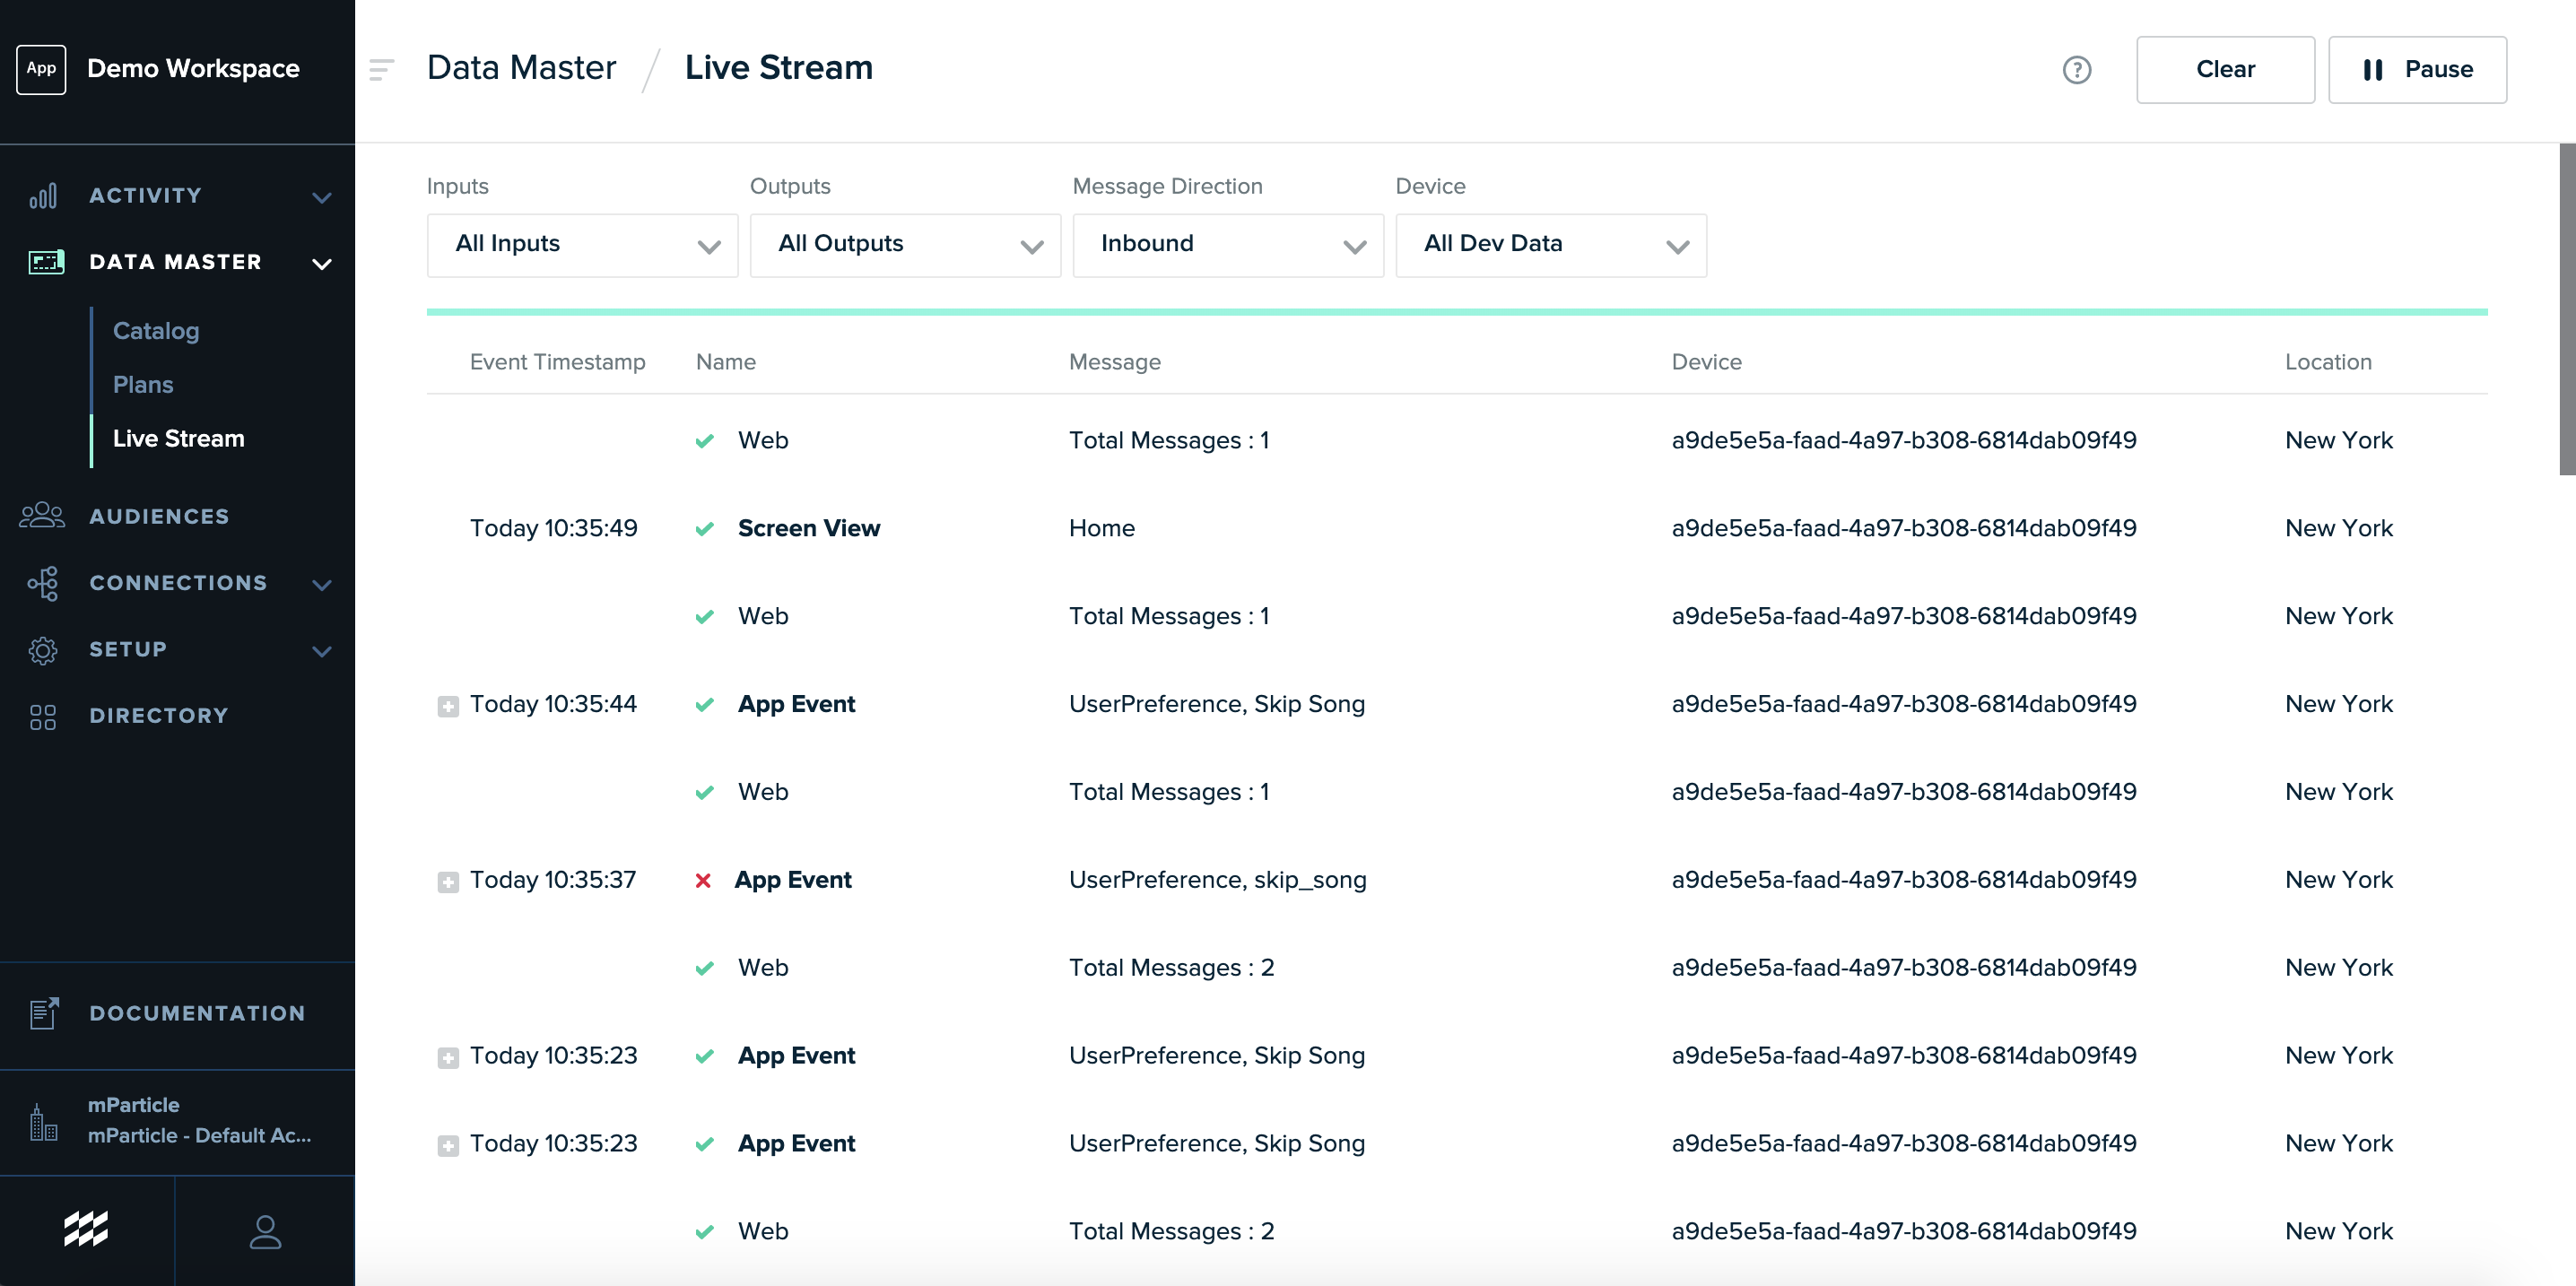Viewport: 2576px width, 1286px height.
Task: Open the help question mark icon
Action: point(2077,69)
